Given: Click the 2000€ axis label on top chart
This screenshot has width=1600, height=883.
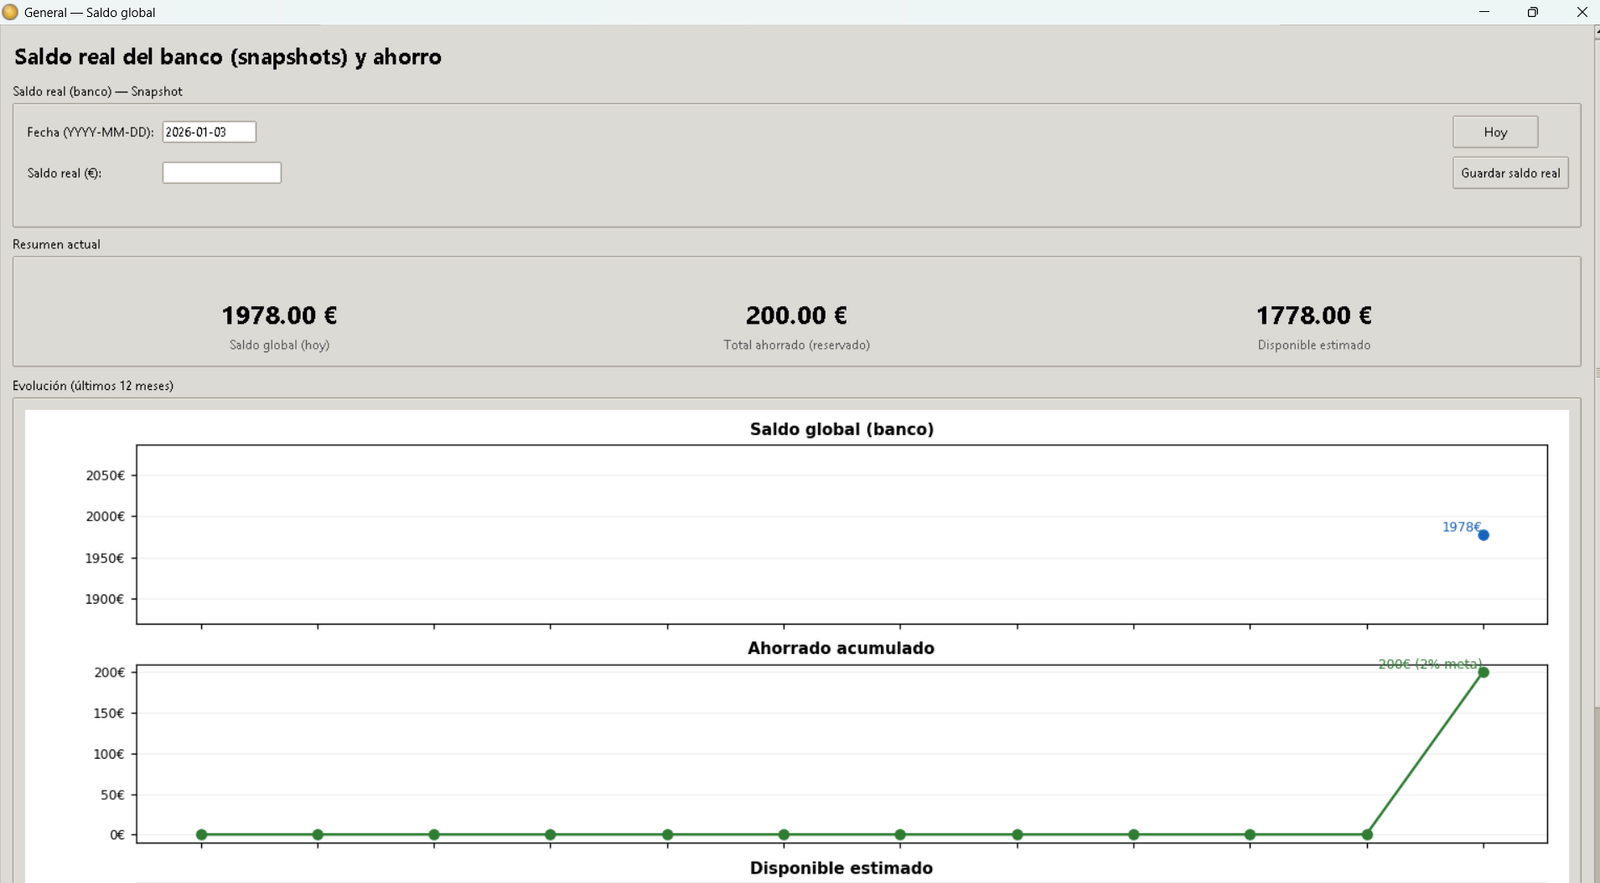Looking at the screenshot, I should point(105,517).
